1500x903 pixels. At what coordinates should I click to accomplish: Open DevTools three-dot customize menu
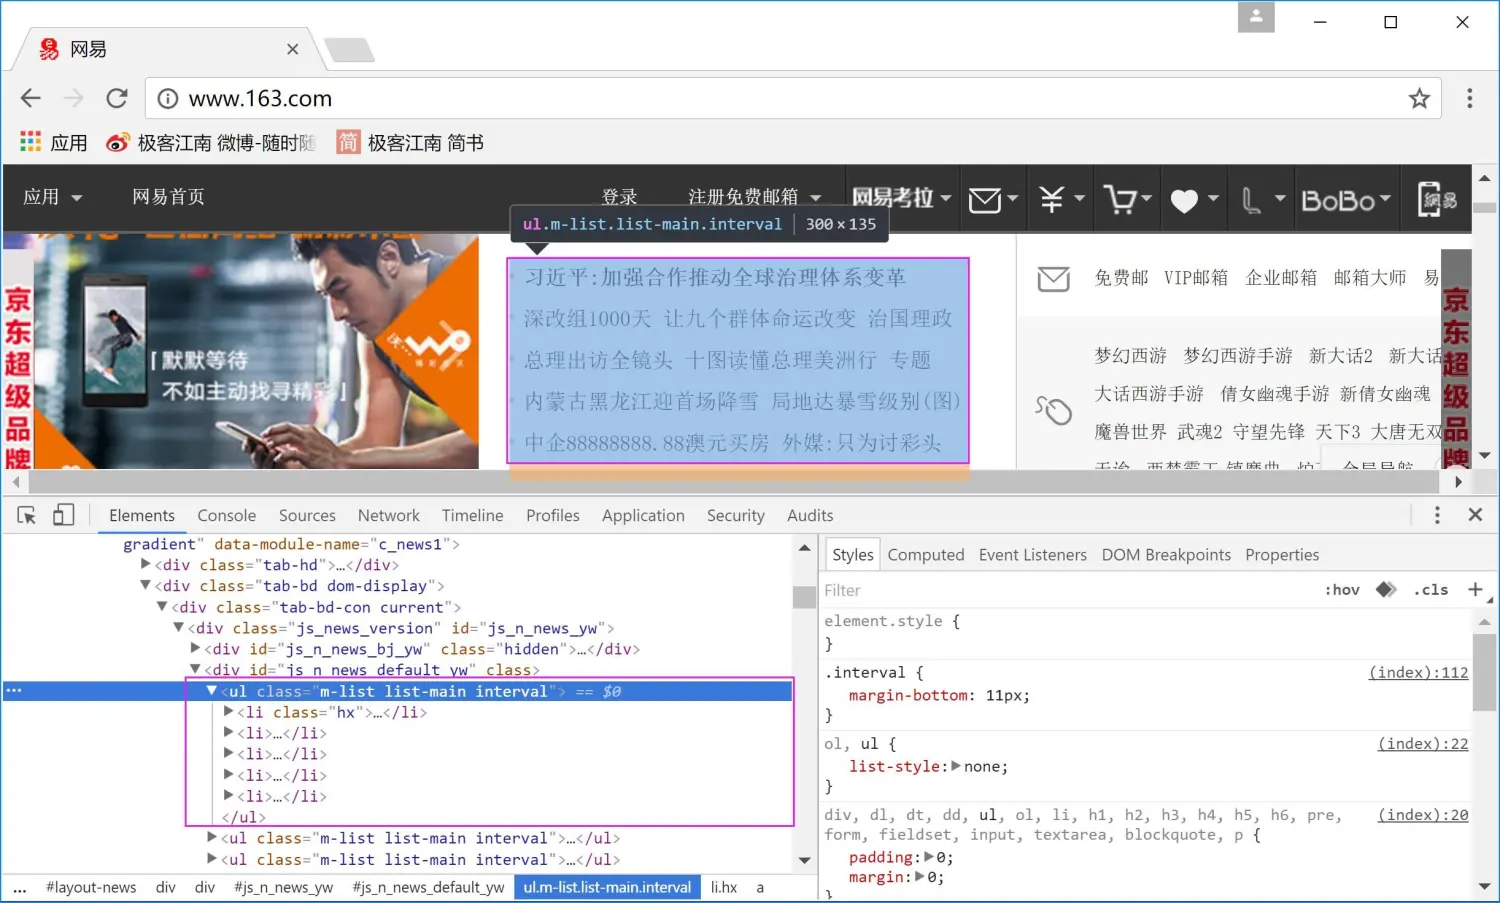(1437, 515)
